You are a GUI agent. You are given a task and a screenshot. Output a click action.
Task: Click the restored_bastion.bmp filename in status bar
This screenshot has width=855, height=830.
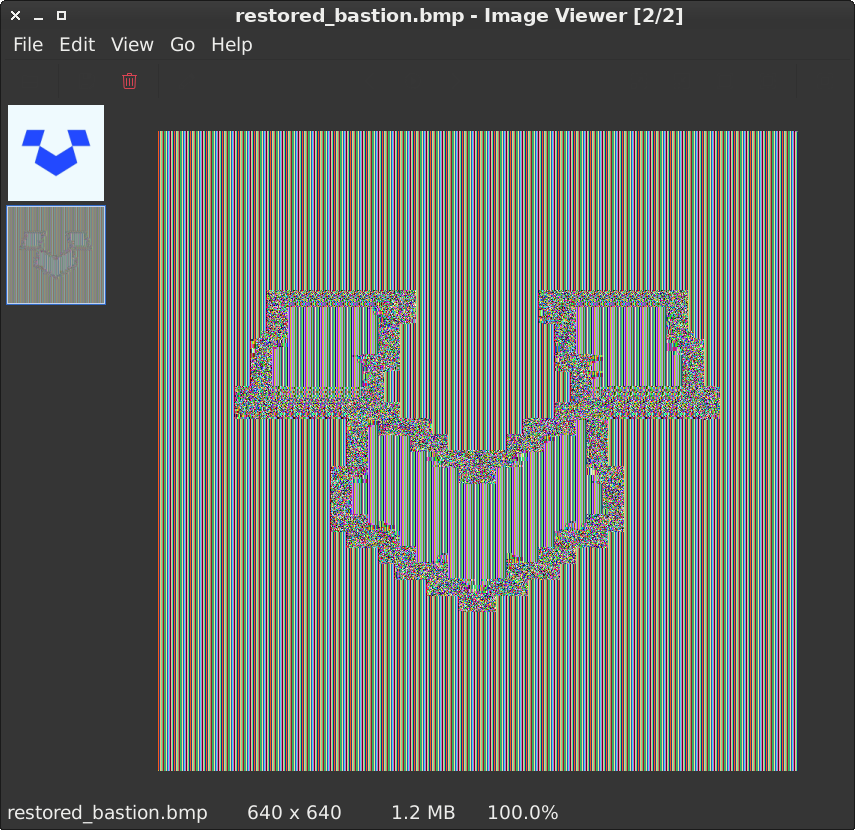click(x=107, y=813)
